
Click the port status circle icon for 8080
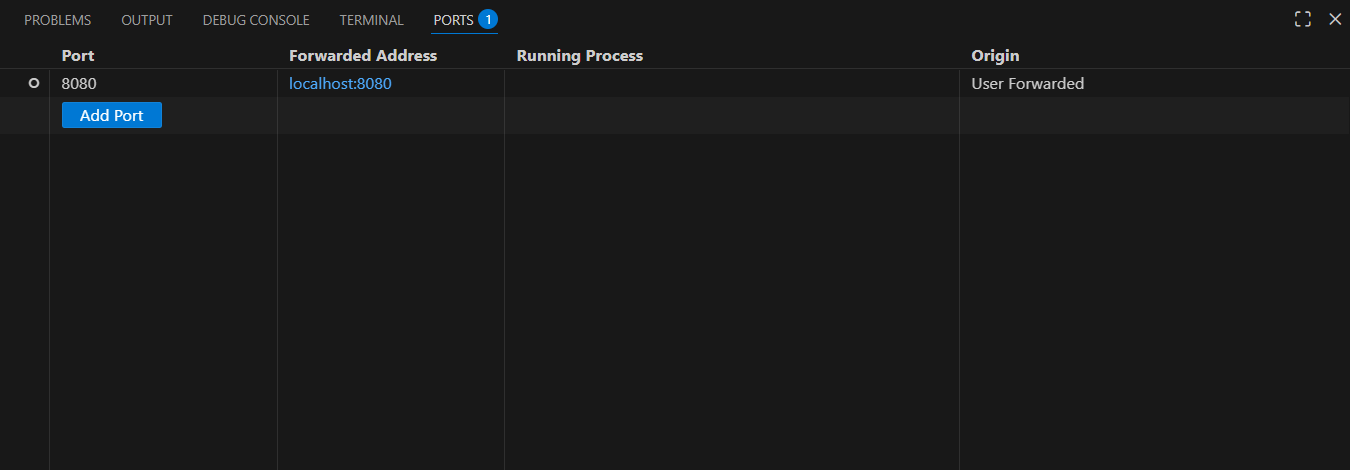click(x=34, y=84)
